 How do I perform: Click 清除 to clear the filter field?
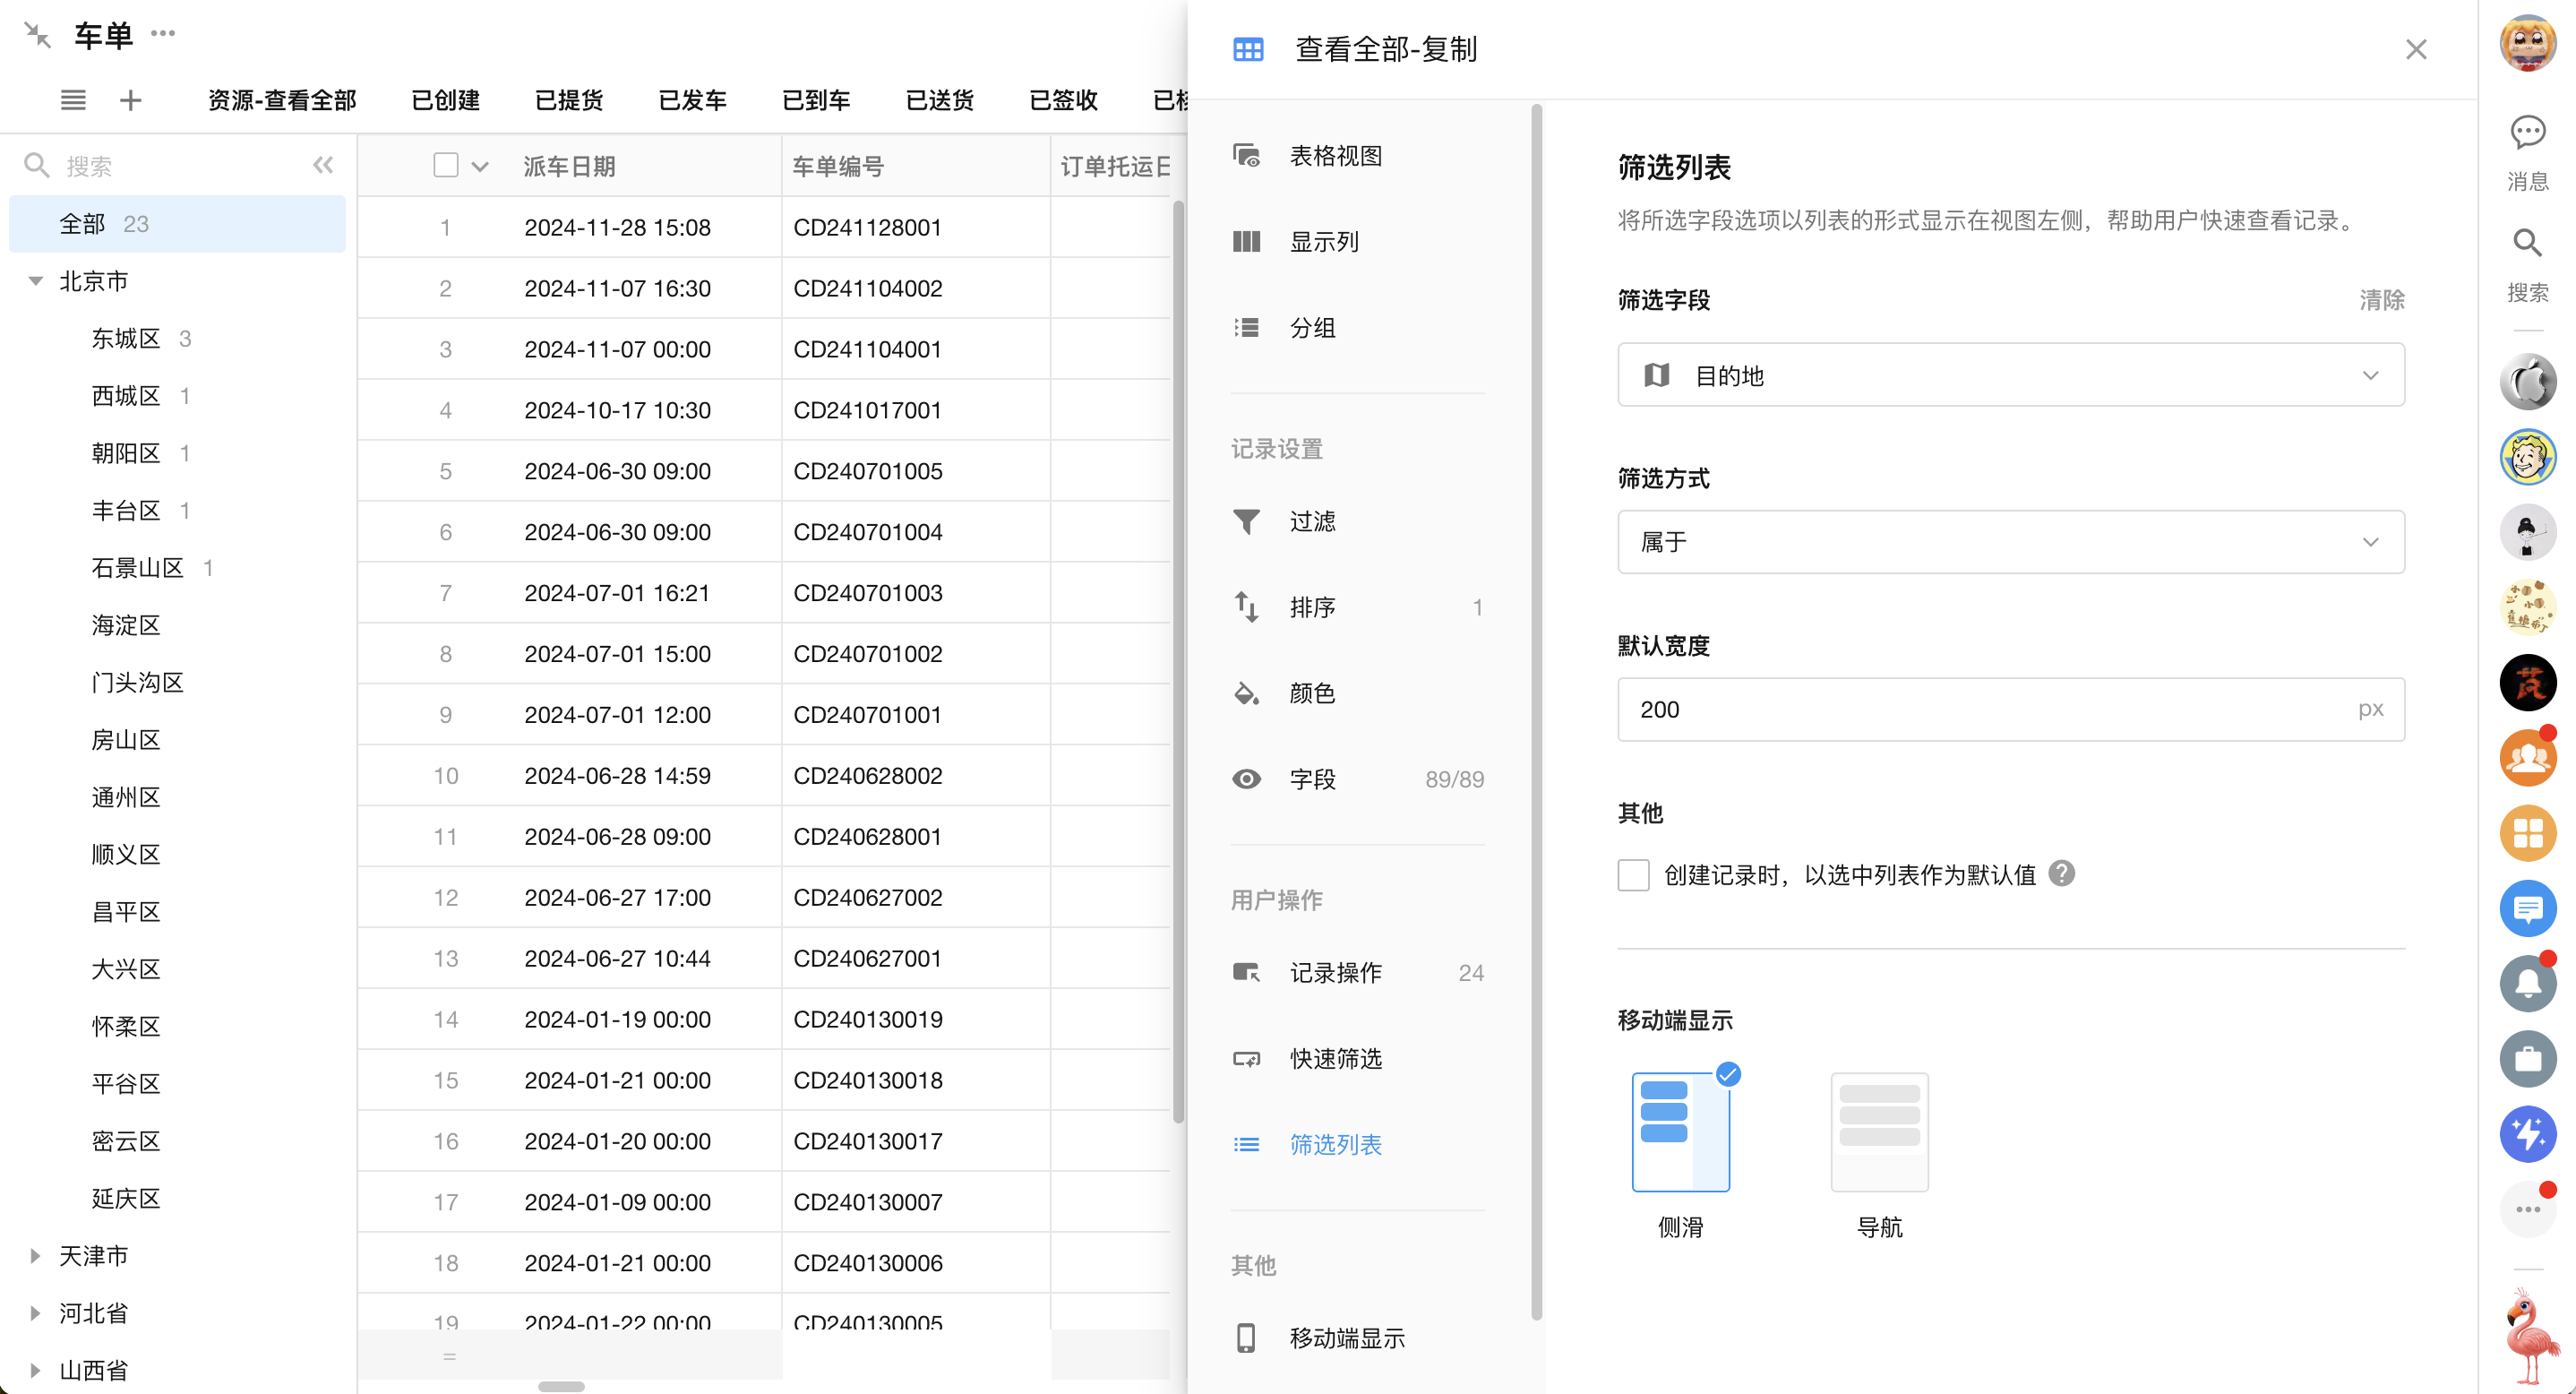[x=2382, y=300]
